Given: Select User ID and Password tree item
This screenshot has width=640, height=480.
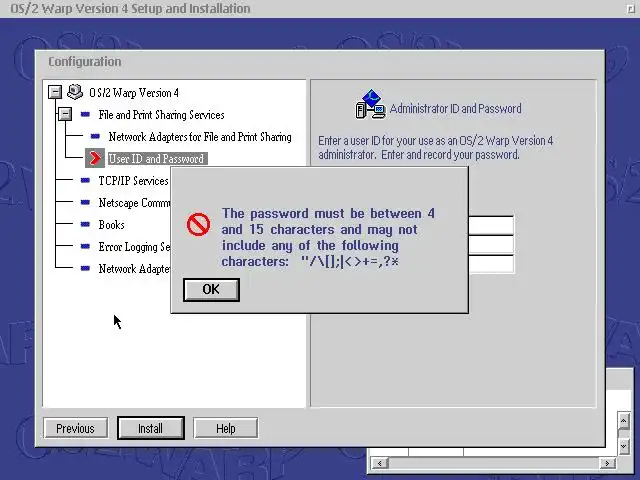Looking at the screenshot, I should [x=157, y=159].
